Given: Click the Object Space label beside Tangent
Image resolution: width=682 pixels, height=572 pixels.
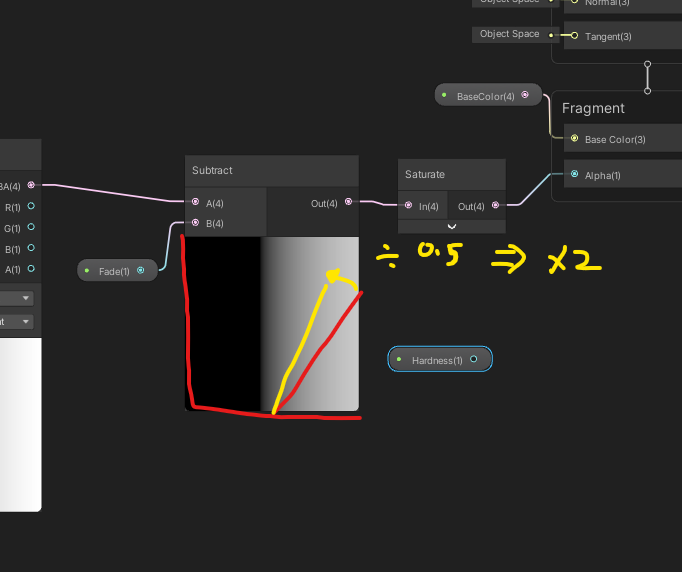Looking at the screenshot, I should pyautogui.click(x=509, y=34).
